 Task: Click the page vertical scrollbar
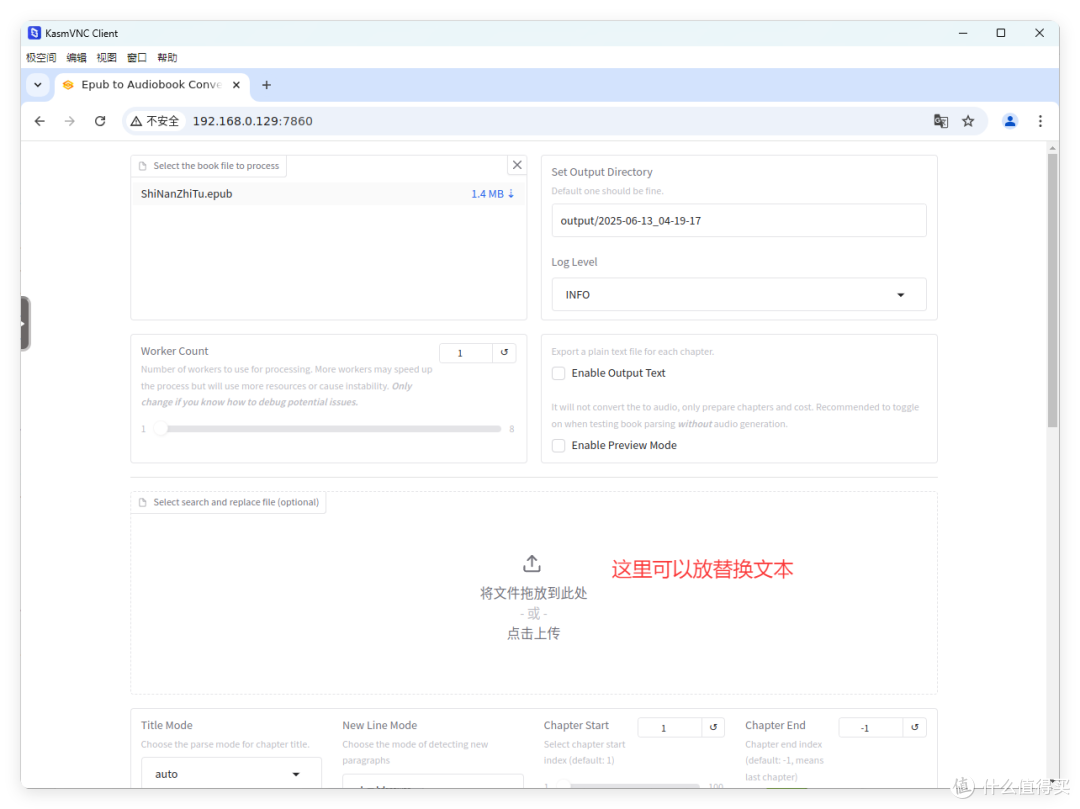click(1052, 289)
